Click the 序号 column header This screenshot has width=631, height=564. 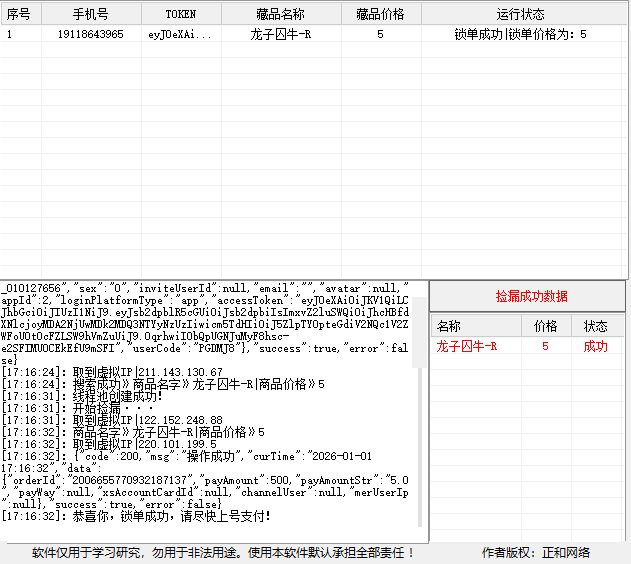[x=19, y=14]
